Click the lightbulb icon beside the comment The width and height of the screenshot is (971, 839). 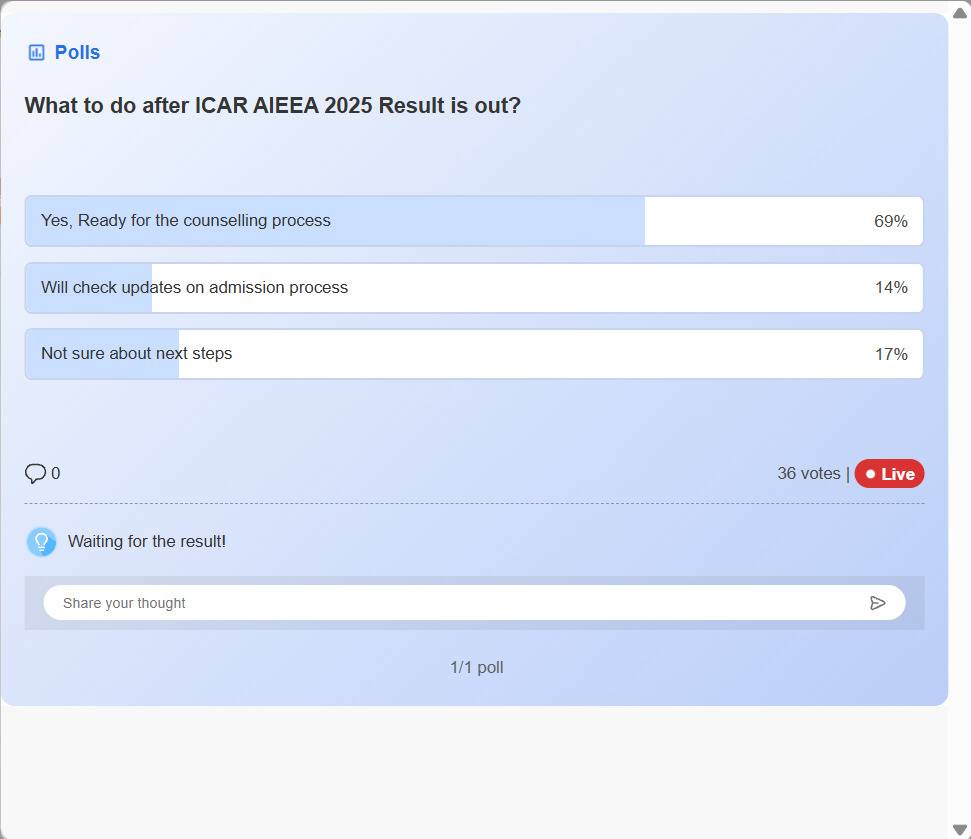point(42,542)
